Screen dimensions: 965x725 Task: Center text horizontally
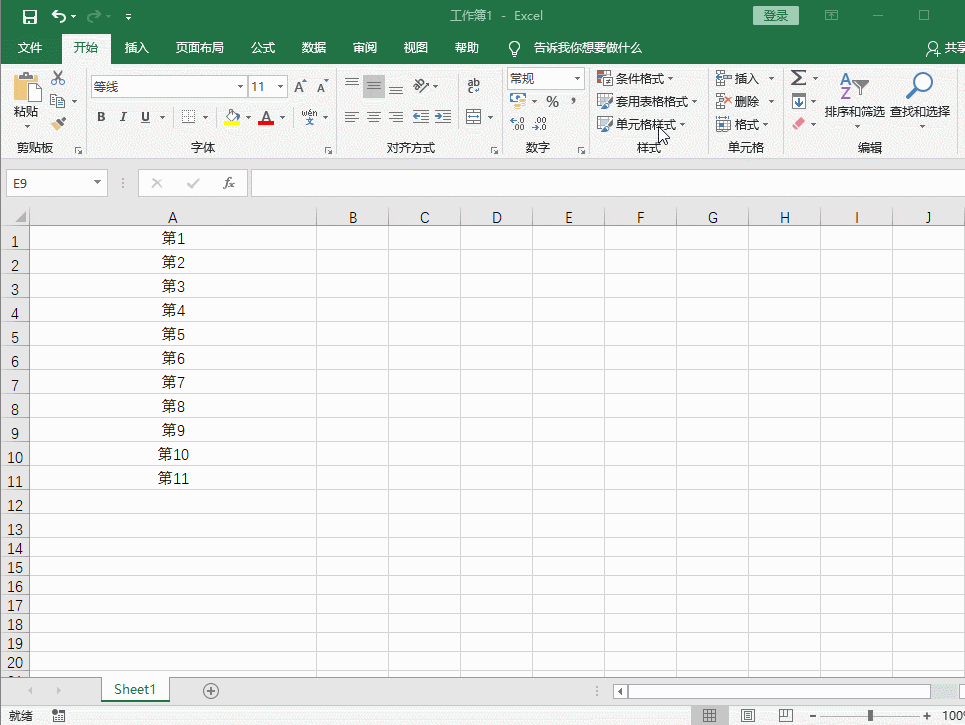pyautogui.click(x=374, y=117)
